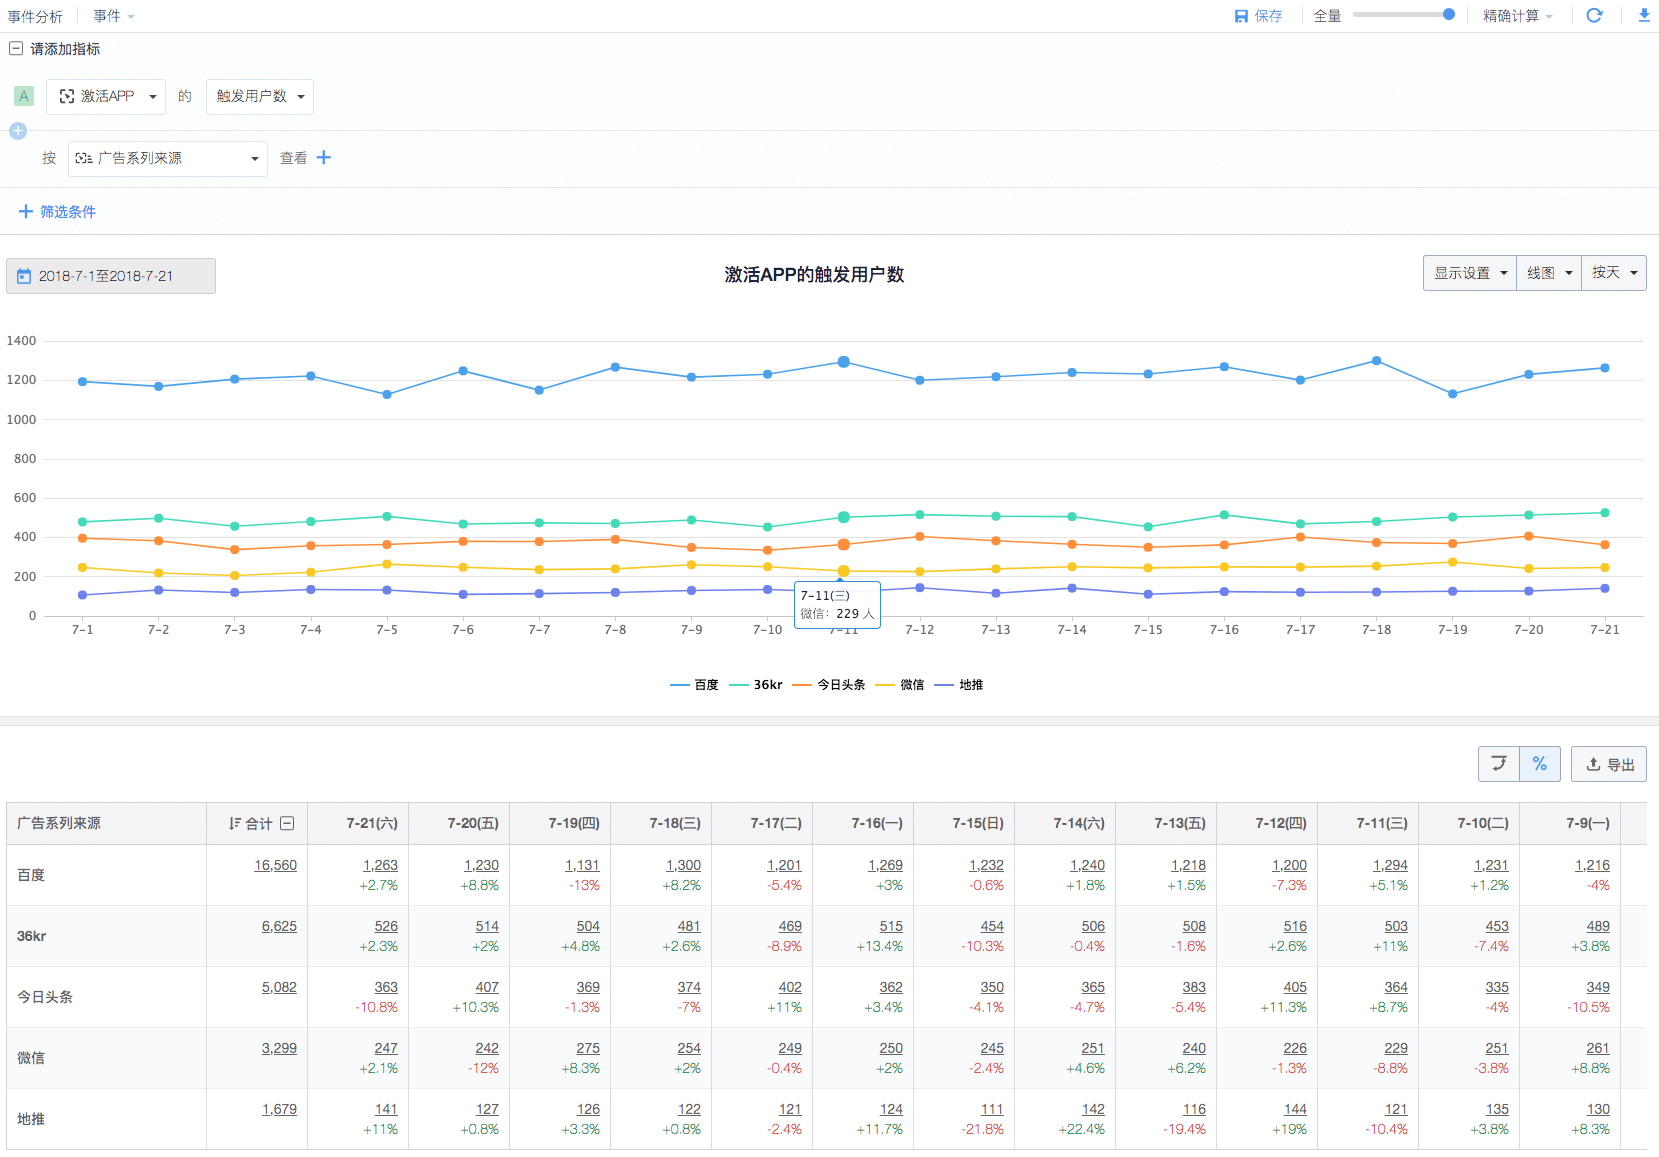Open the 事件 menu in the header
The height and width of the screenshot is (1157, 1659).
[x=114, y=16]
